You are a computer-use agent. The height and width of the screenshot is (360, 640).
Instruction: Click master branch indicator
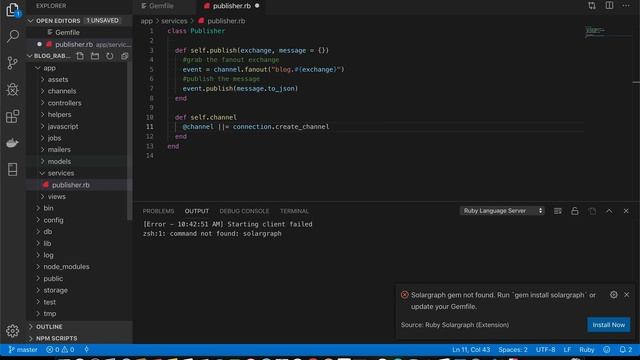[x=23, y=350]
